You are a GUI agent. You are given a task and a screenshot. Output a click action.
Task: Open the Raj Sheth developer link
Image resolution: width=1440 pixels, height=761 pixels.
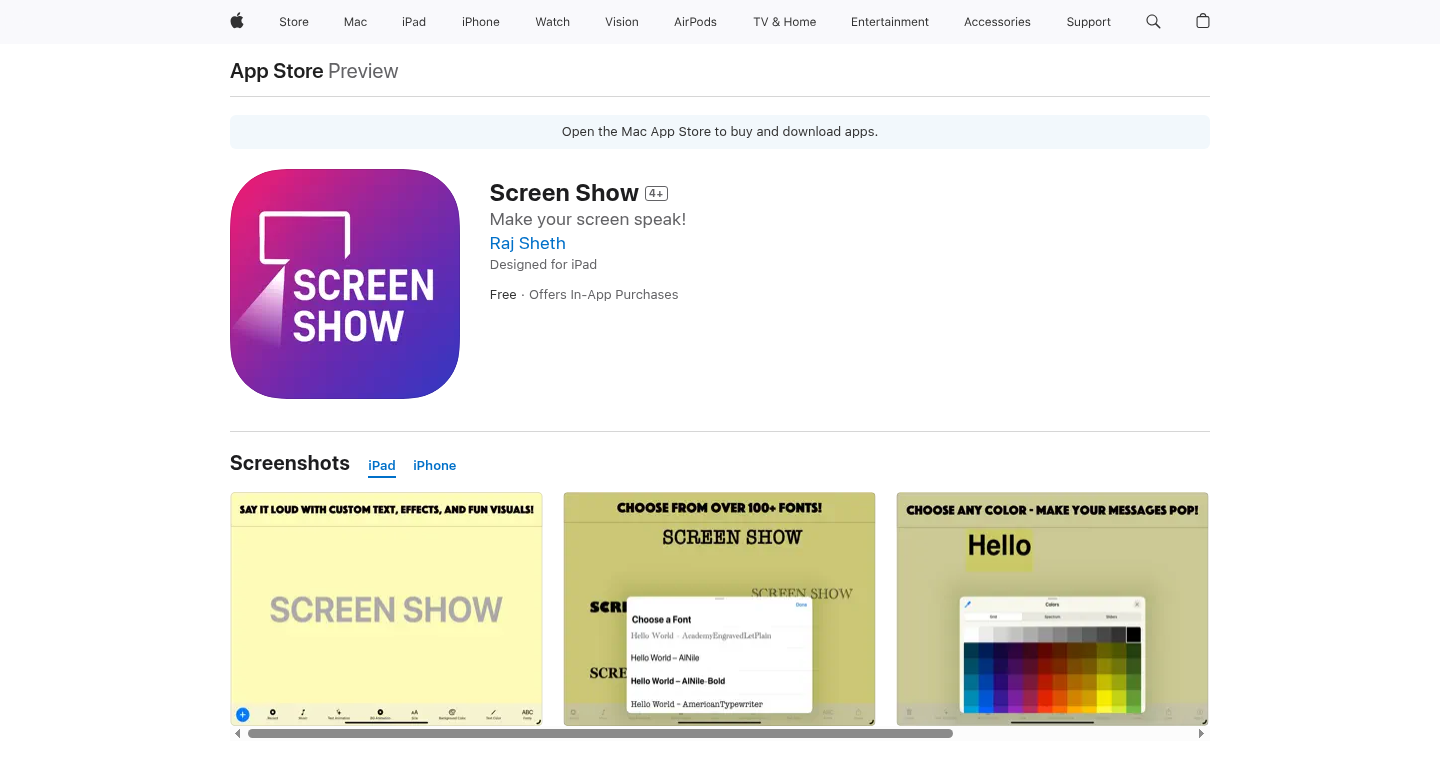click(528, 243)
